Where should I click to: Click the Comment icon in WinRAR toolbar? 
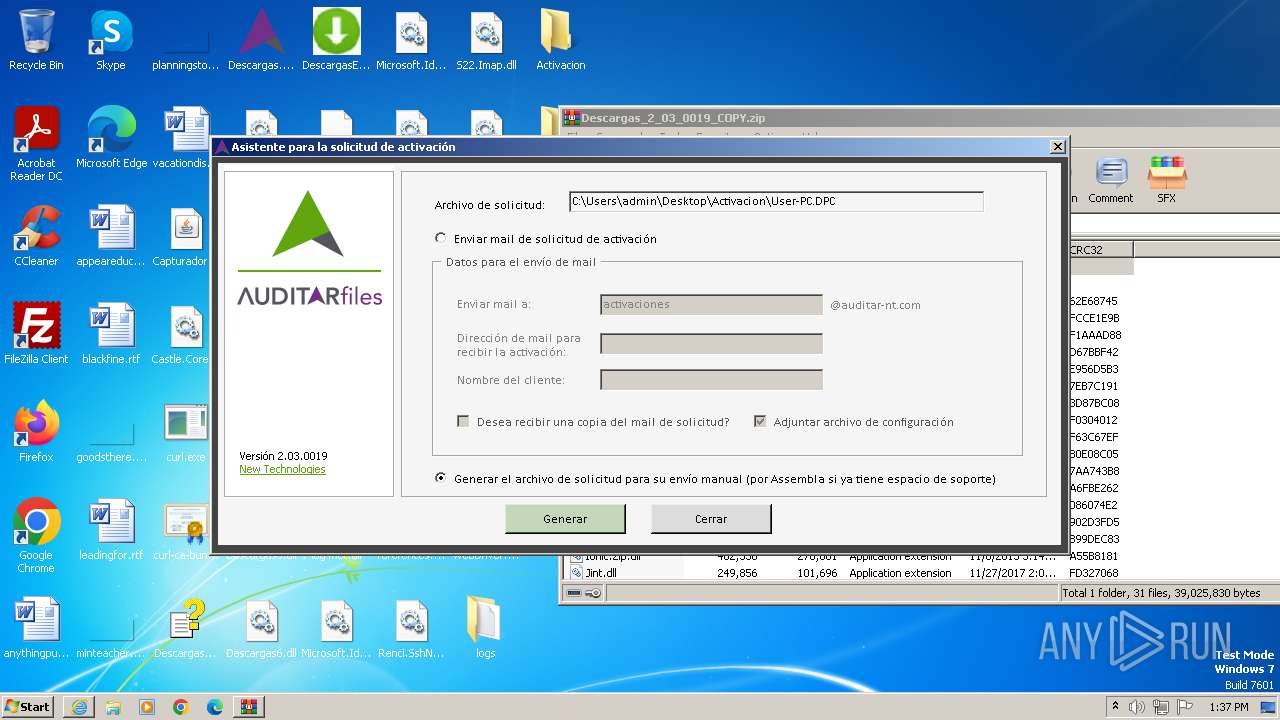[1111, 180]
